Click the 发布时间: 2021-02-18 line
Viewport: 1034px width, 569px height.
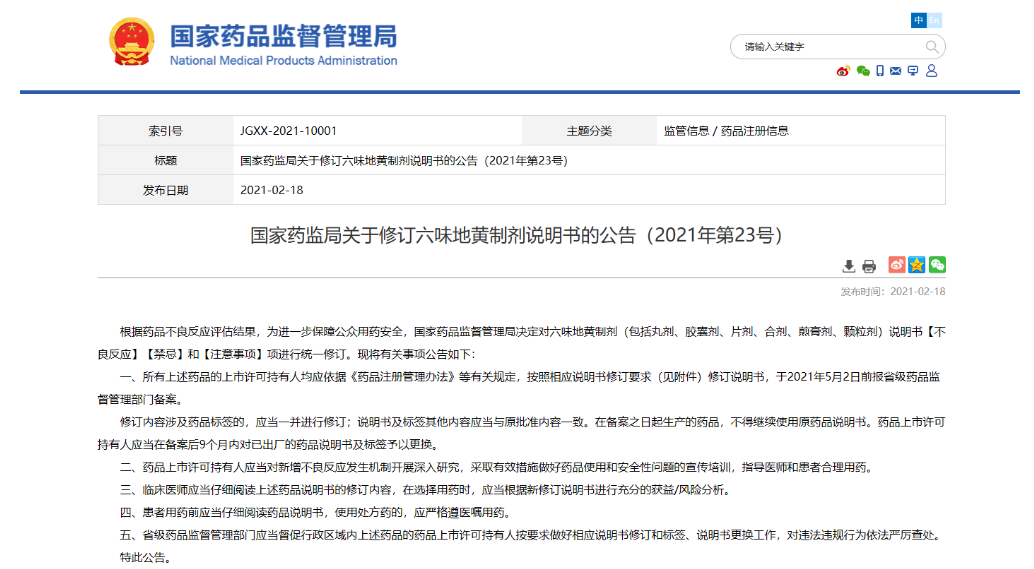892,291
